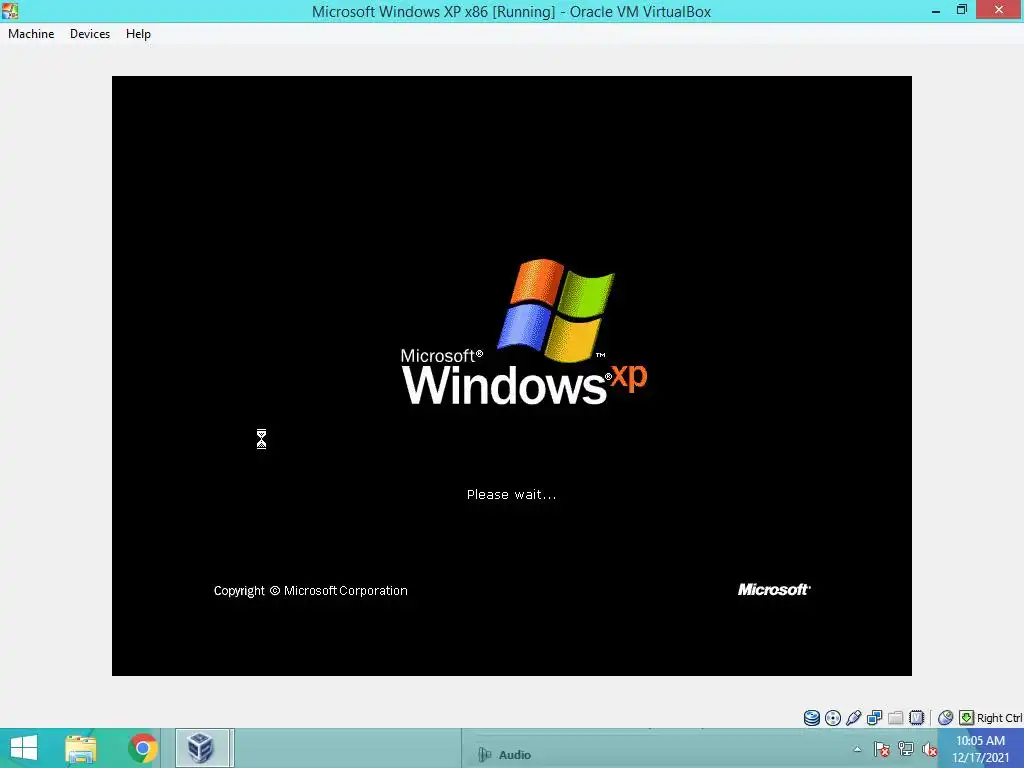
Task: Launch Google Chrome from the taskbar
Action: [142, 748]
